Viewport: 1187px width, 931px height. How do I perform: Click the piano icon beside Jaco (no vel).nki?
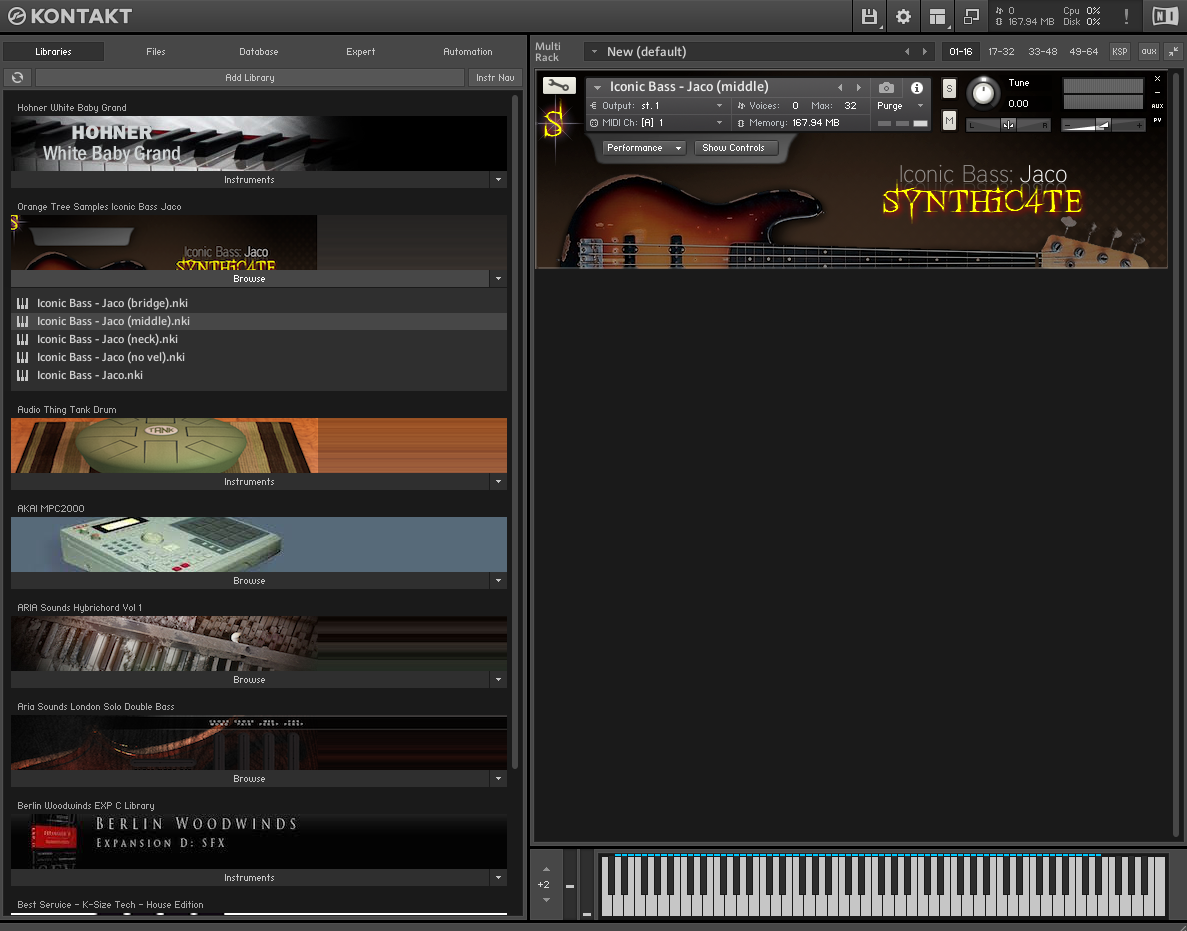coord(23,358)
